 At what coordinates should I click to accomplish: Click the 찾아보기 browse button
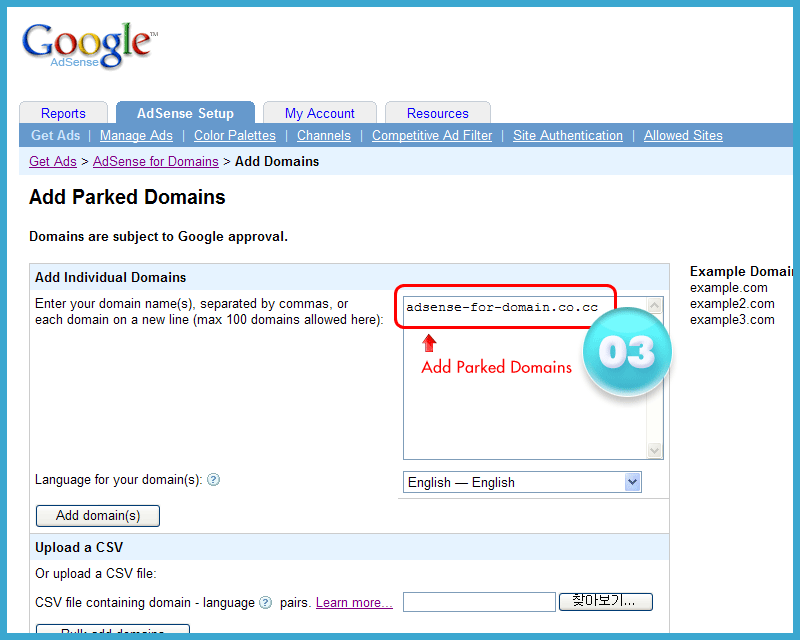click(606, 602)
